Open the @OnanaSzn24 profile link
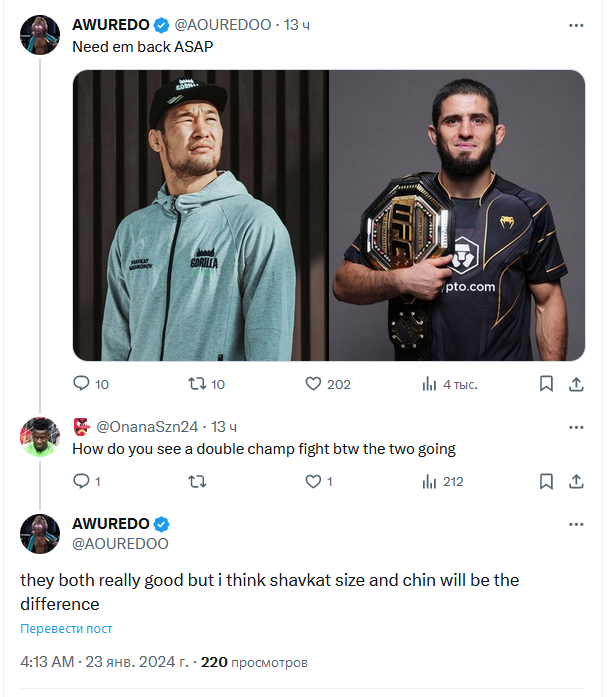Screen dimensions: 612x697 [146, 428]
